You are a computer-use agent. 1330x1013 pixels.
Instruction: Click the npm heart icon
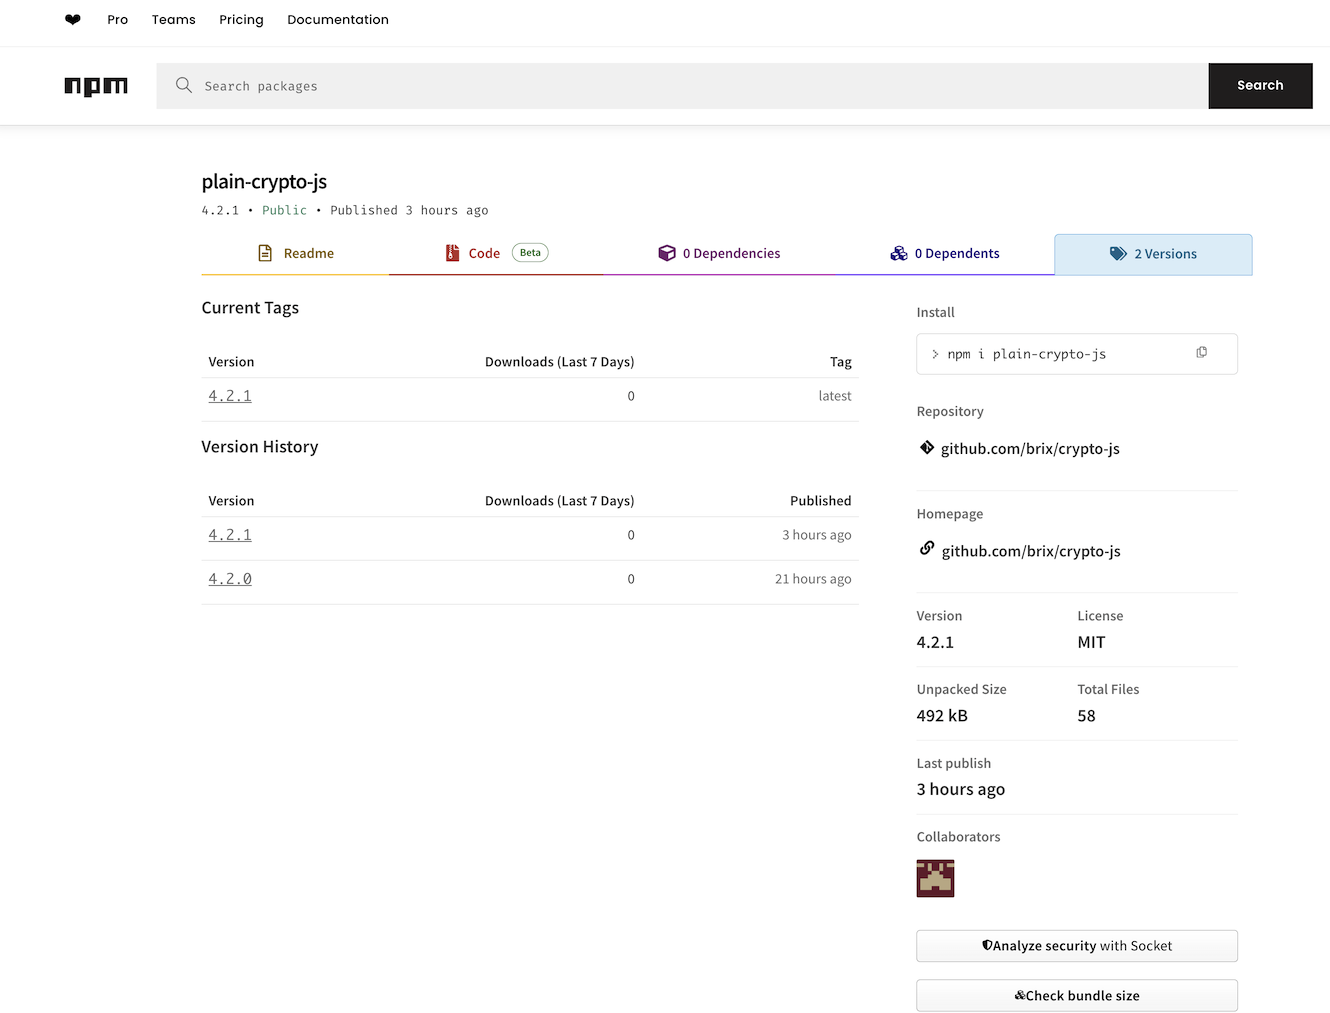(73, 20)
